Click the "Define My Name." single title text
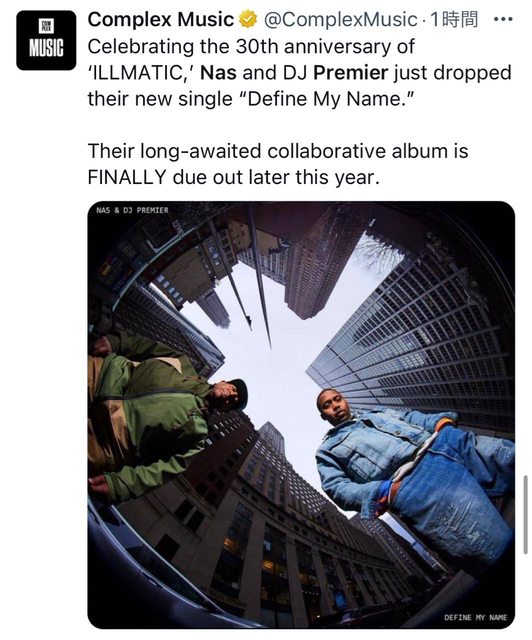 331,99
